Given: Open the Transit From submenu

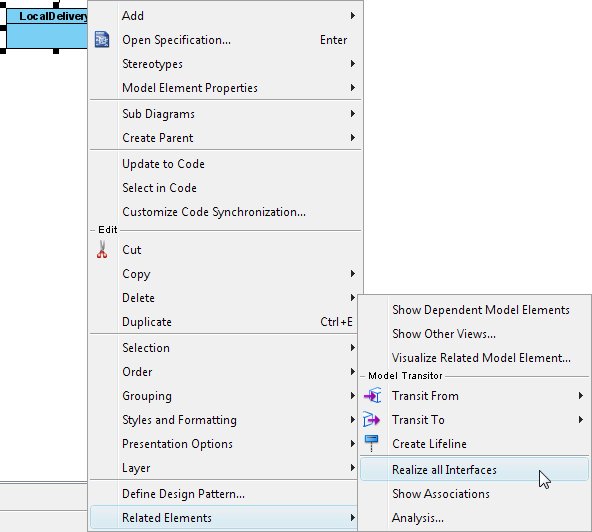Looking at the screenshot, I should click(475, 396).
